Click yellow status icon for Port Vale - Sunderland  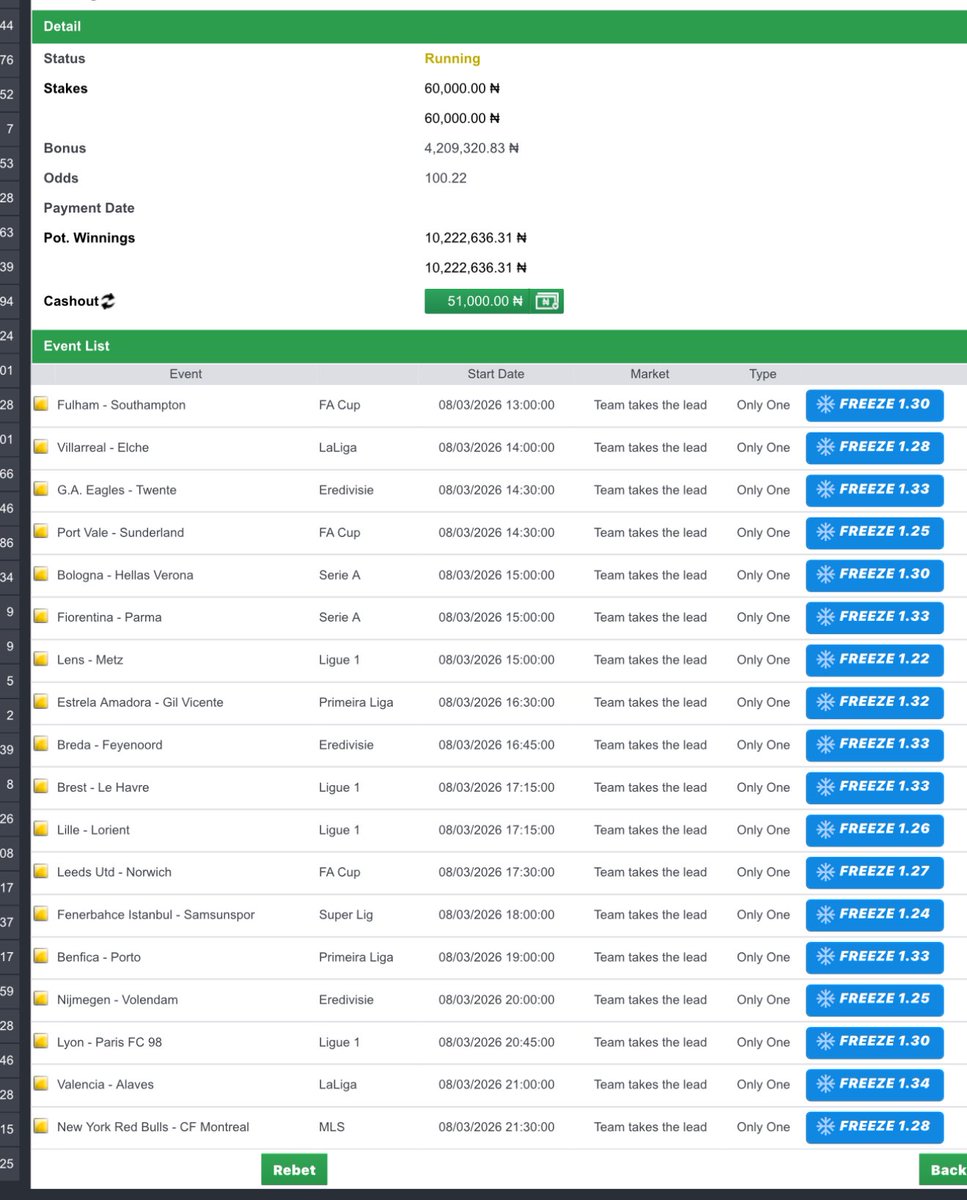pyautogui.click(x=41, y=532)
